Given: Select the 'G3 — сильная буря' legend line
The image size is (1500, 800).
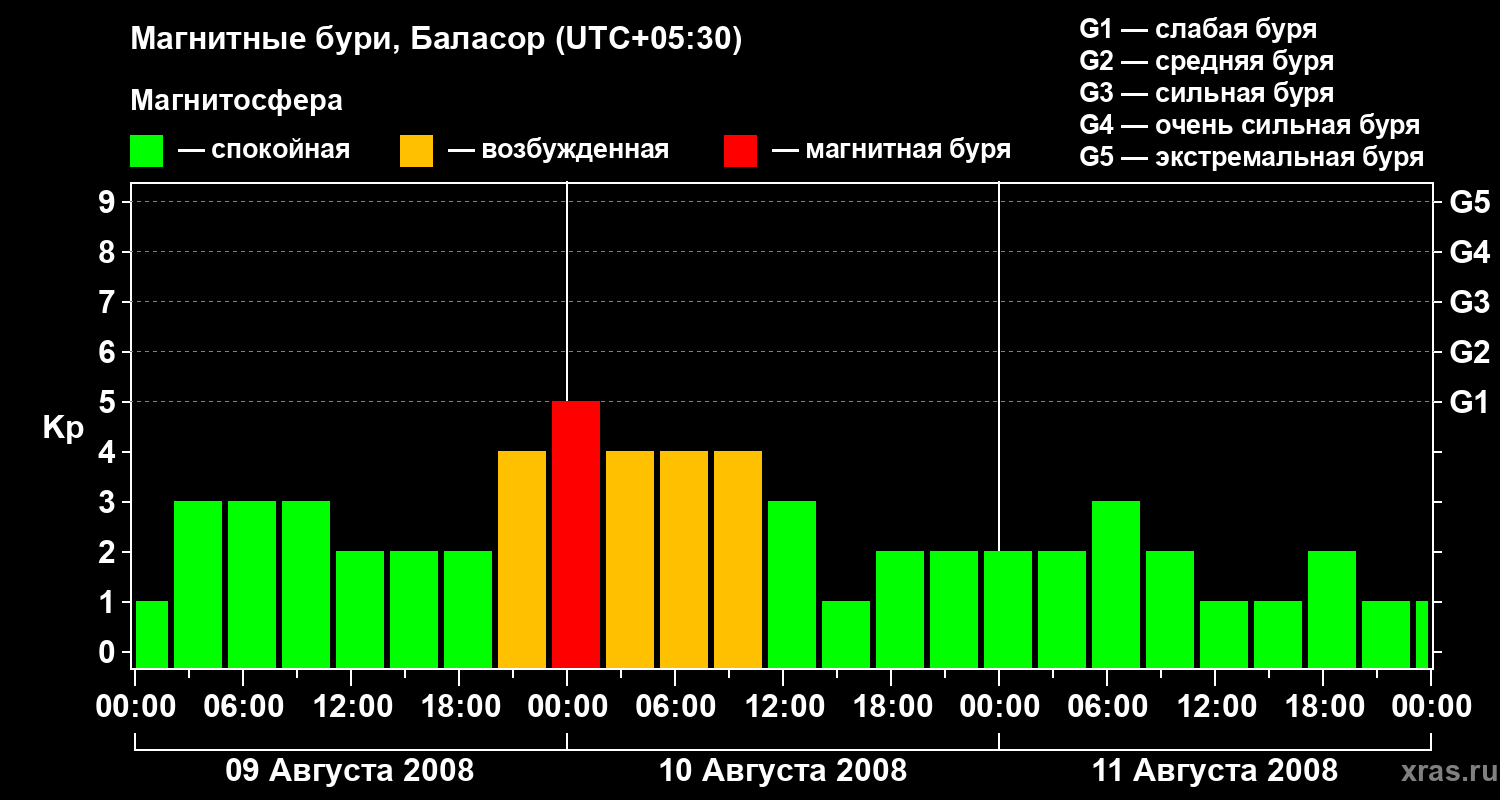Looking at the screenshot, I should coord(1207,93).
